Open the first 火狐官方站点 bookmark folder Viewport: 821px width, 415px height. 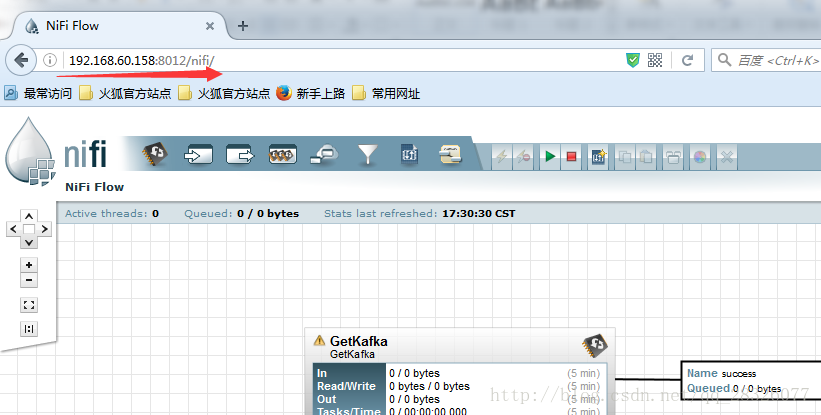pos(125,94)
